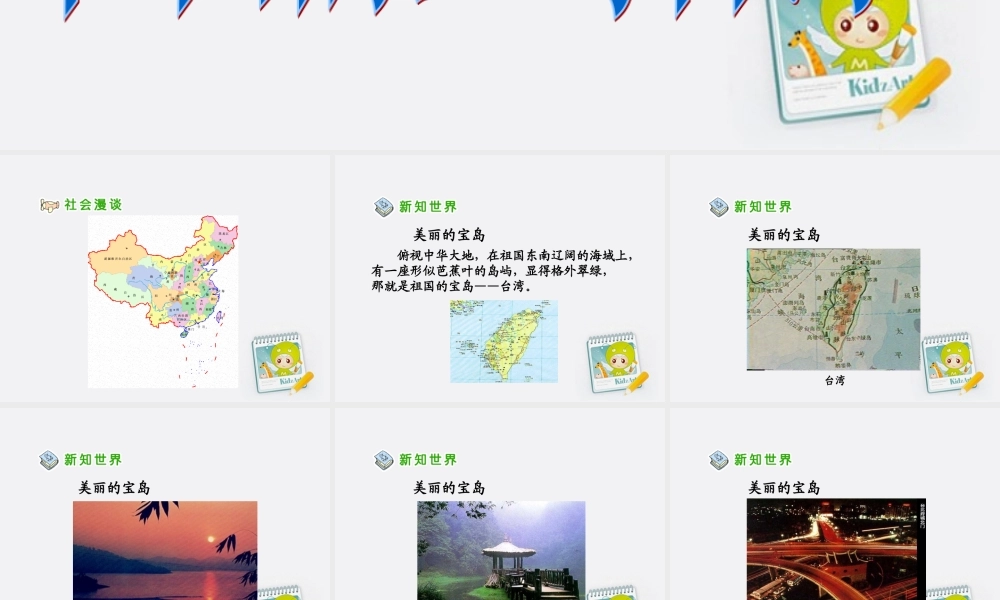Select the blue Taiwan island map image
Image resolution: width=1000 pixels, height=600 pixels.
pyautogui.click(x=504, y=342)
